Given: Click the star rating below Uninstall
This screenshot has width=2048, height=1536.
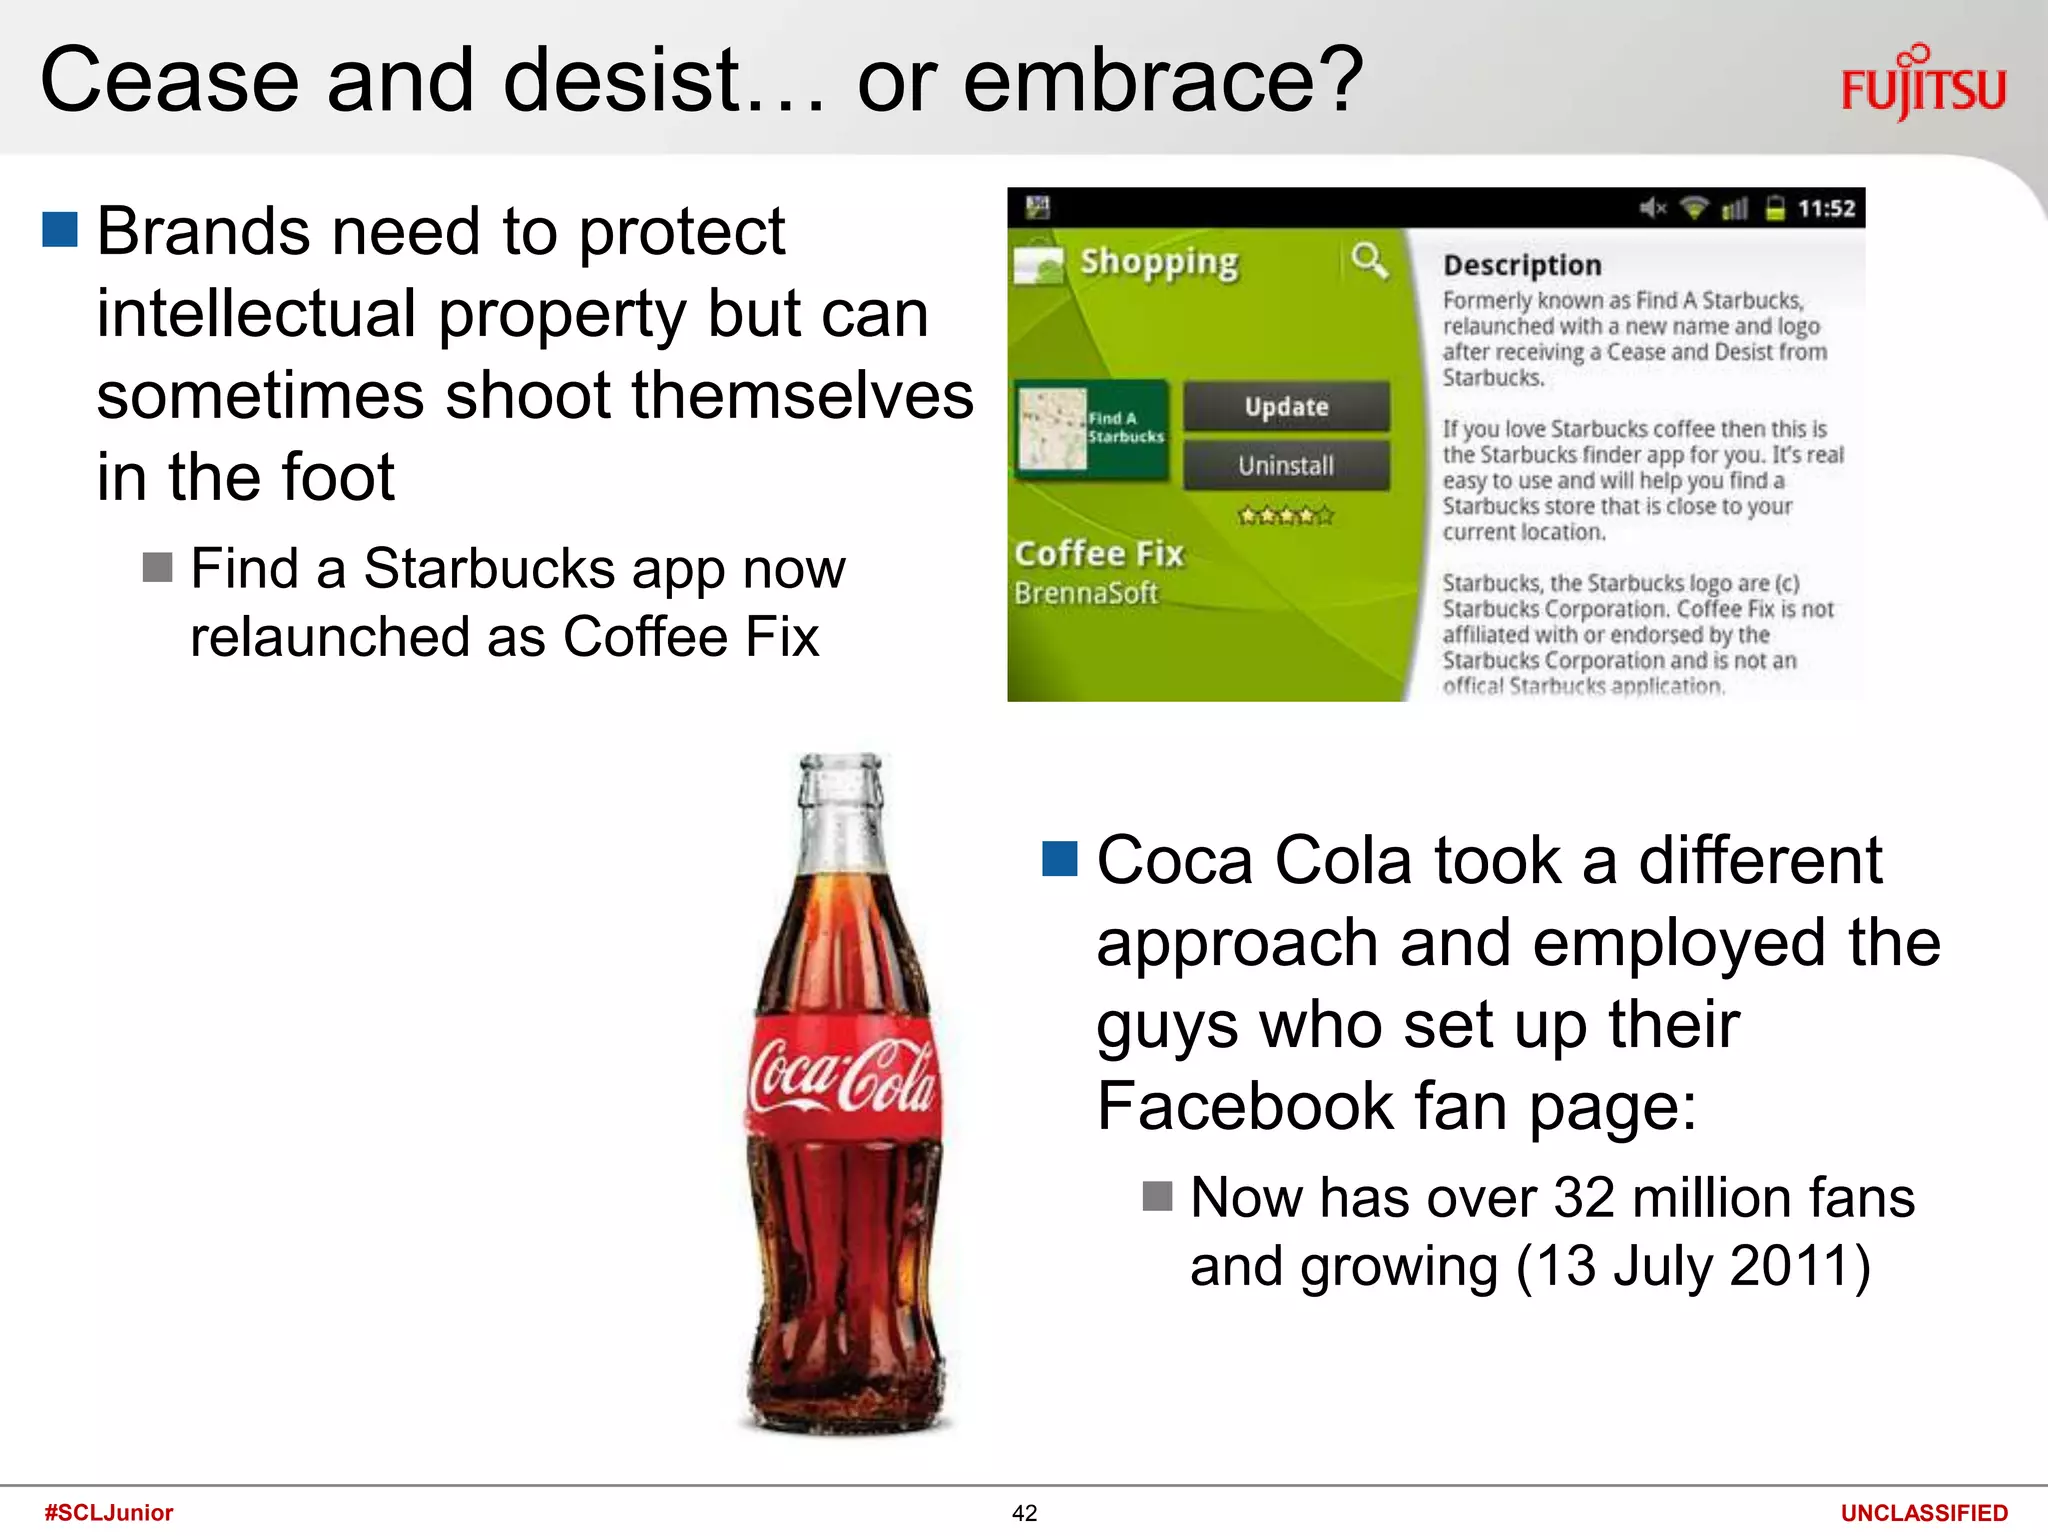Looking at the screenshot, I should pyautogui.click(x=1285, y=516).
